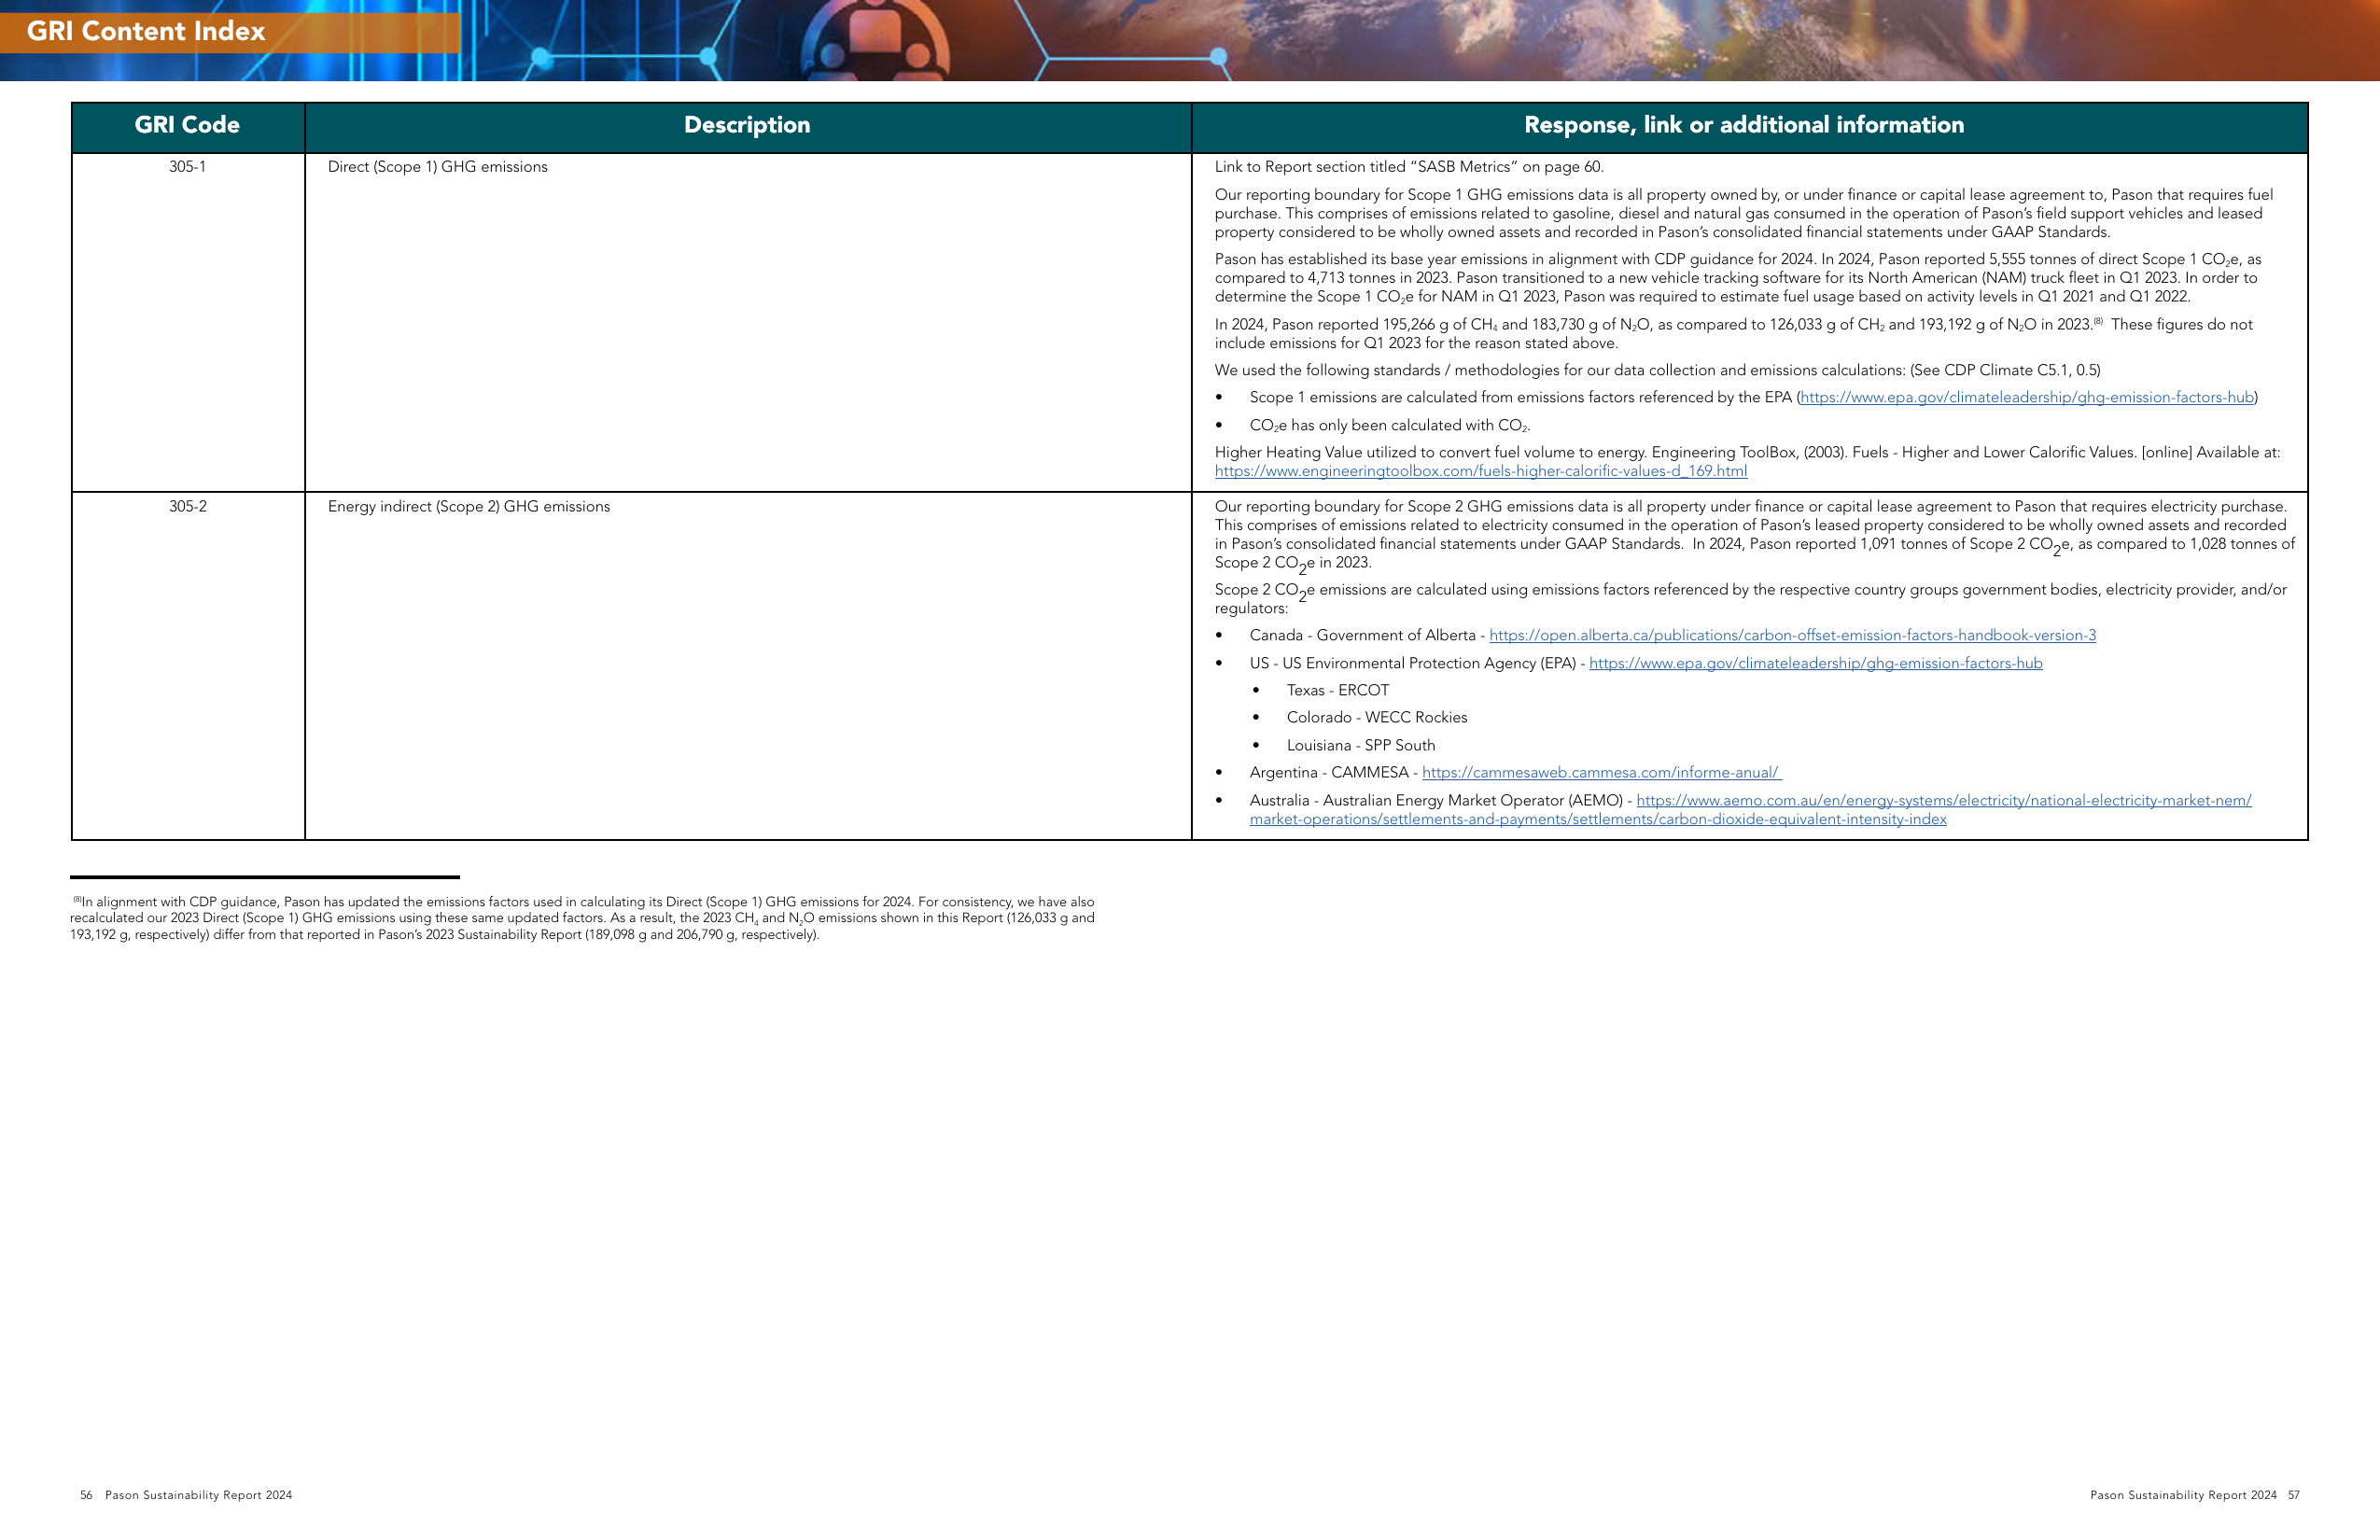Click the Response, link or additional information header
Image resolution: width=2380 pixels, height=1540 pixels.
pos(1744,126)
